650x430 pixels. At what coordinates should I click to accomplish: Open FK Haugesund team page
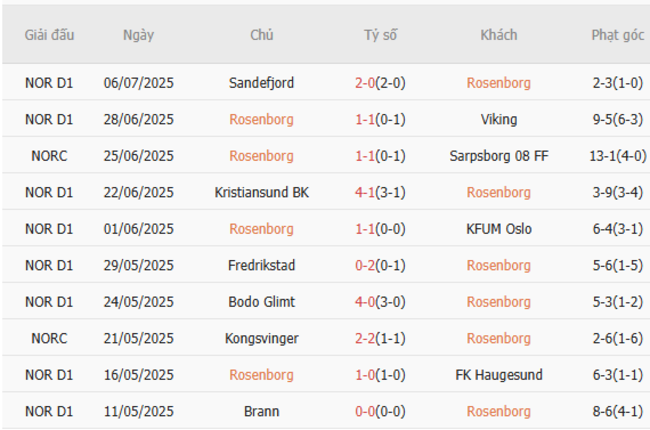click(498, 375)
